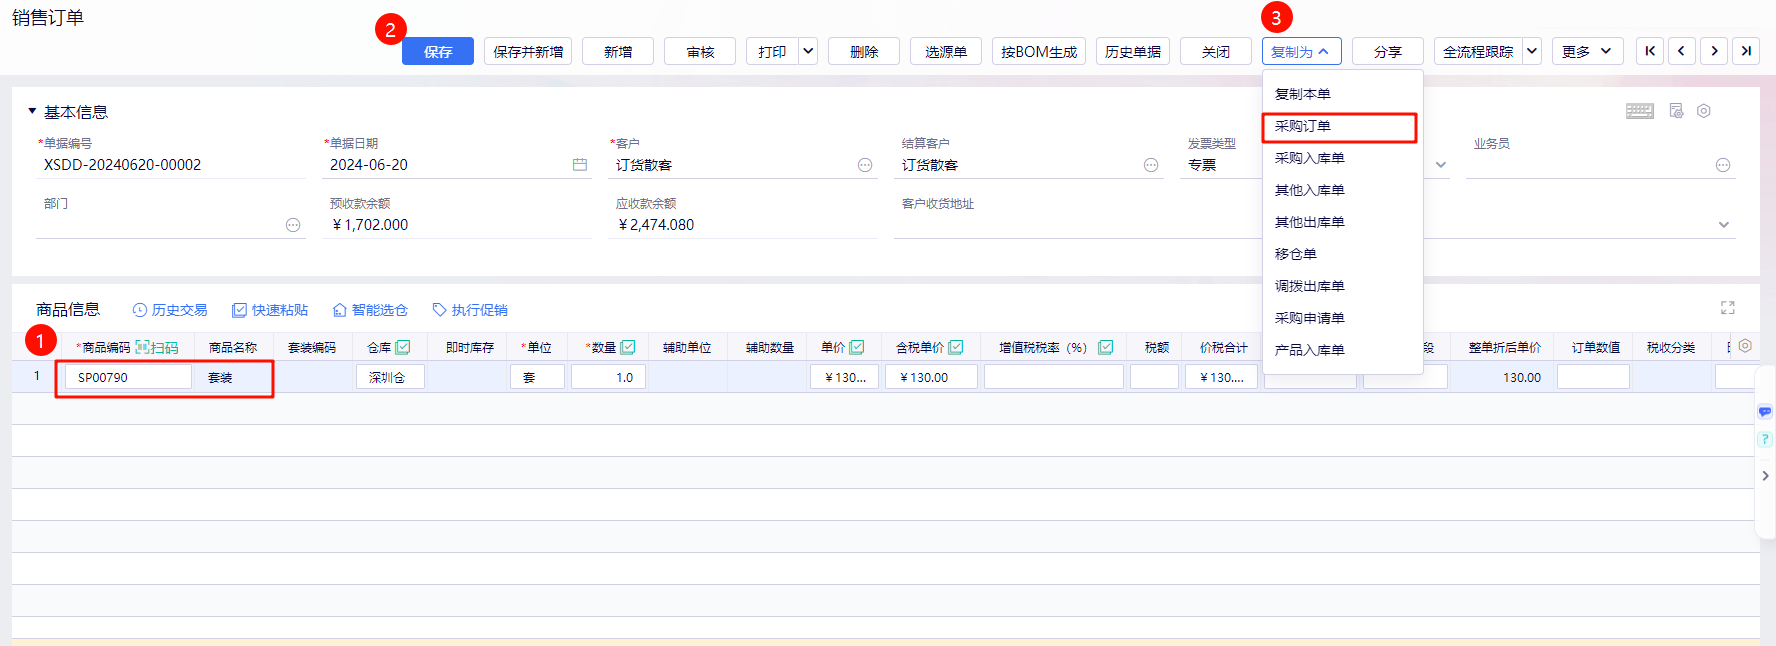Click 快速粘贴 link
This screenshot has width=1776, height=646.
pyautogui.click(x=270, y=310)
